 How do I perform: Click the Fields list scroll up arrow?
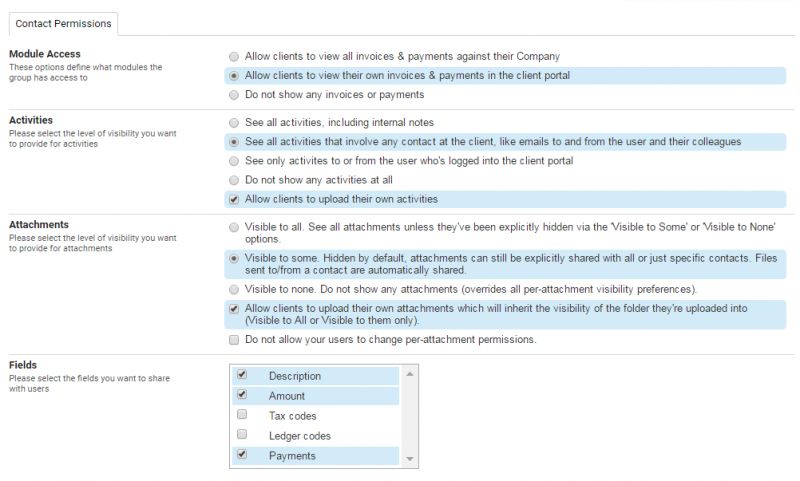point(408,374)
